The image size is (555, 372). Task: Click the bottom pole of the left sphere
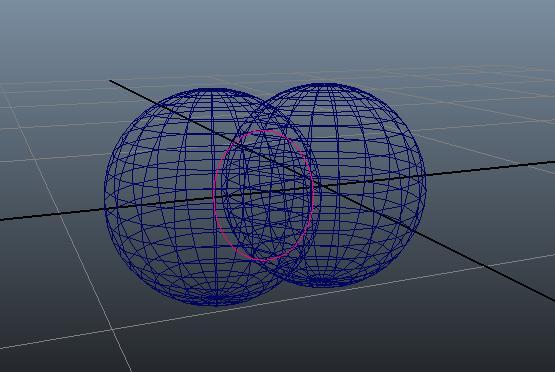coord(217,303)
